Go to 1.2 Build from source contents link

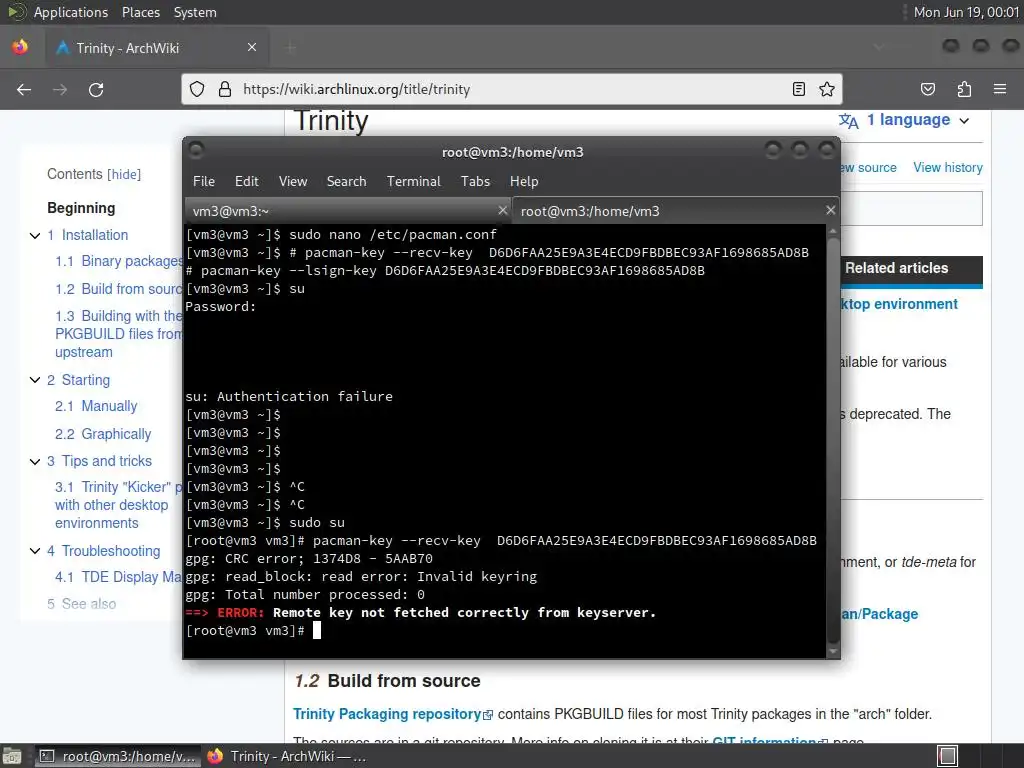[118, 289]
